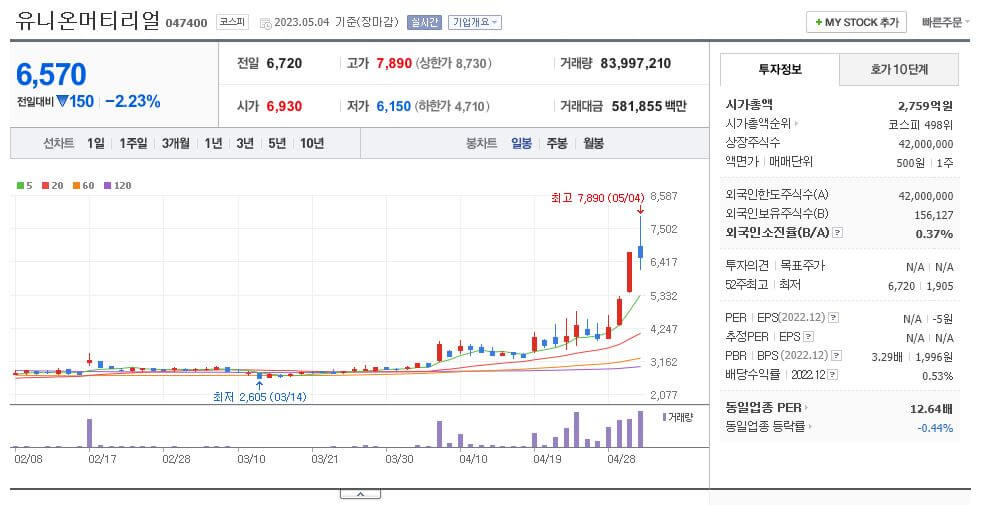Click the 동일업종 등락률 value -0.44%

click(x=935, y=428)
